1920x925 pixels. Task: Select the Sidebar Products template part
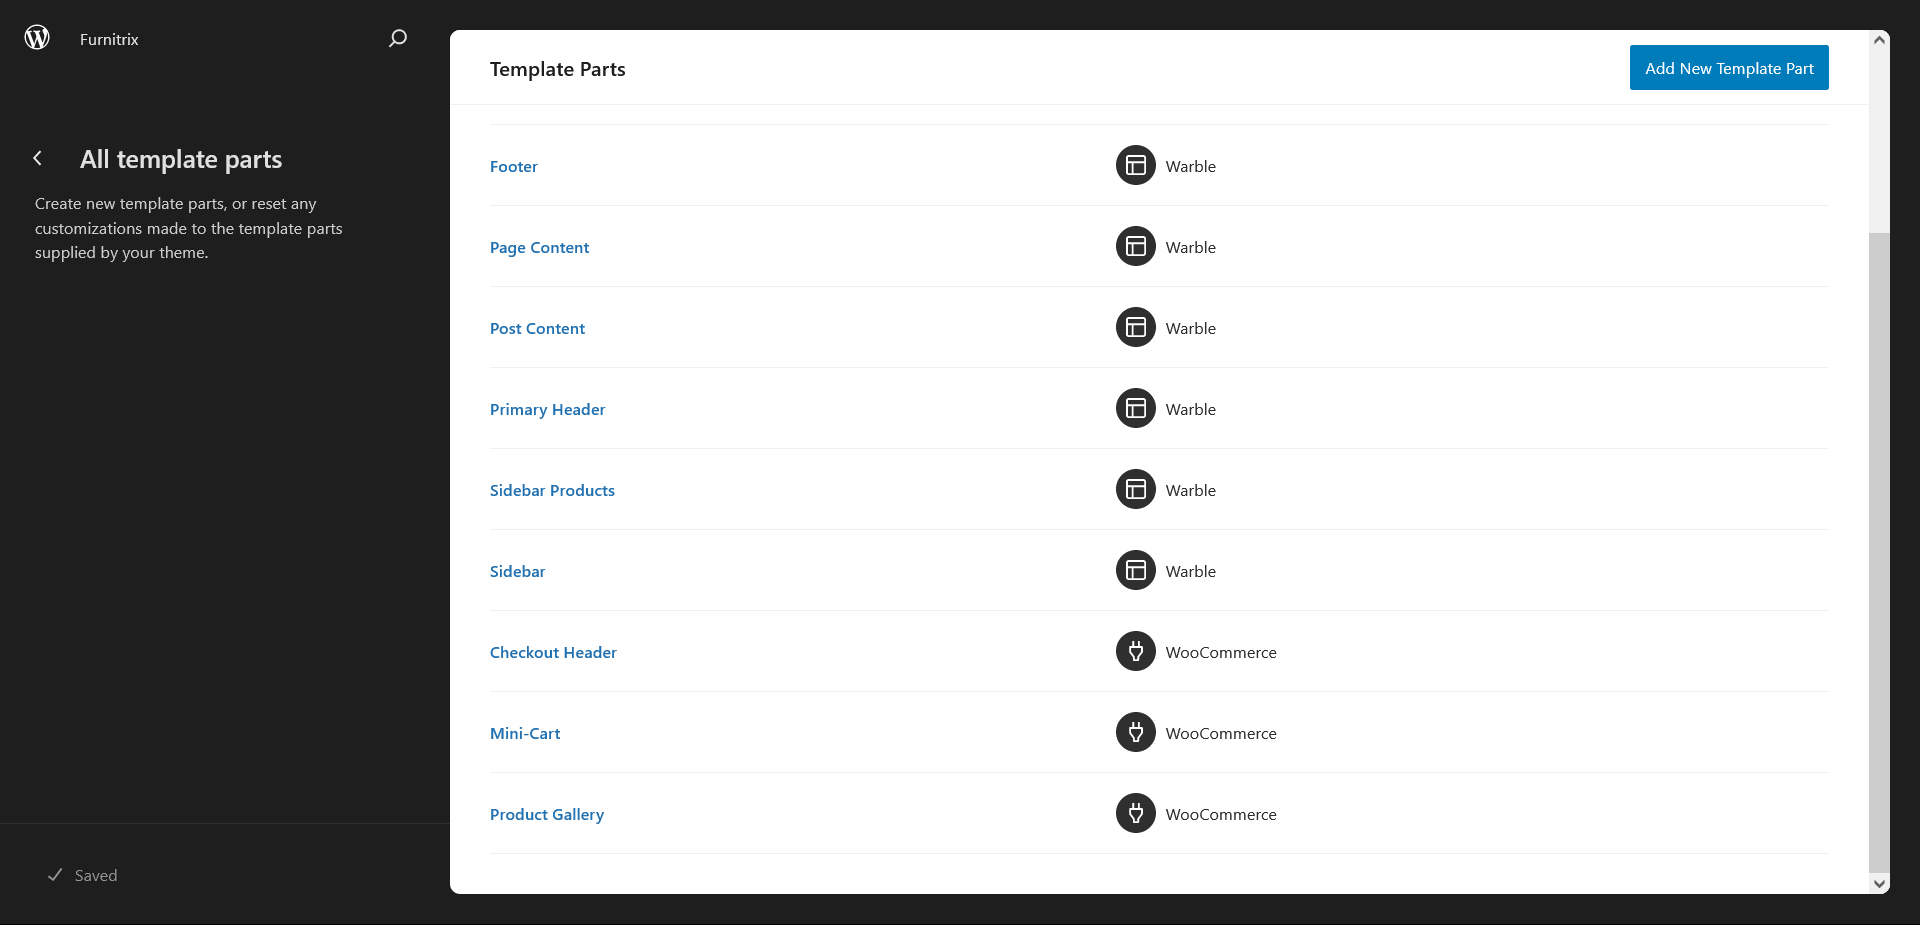coord(552,491)
